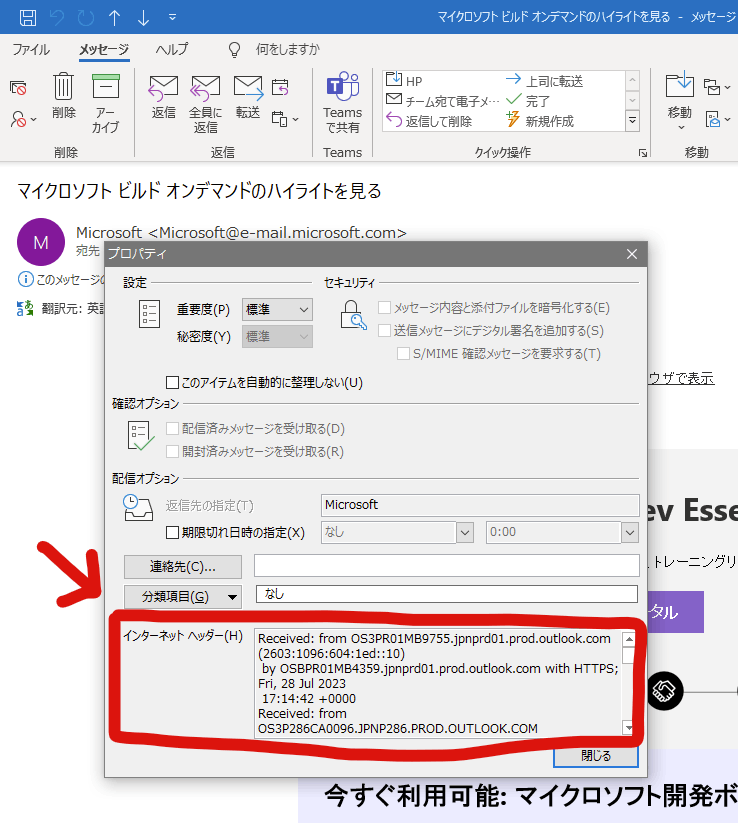This screenshot has width=738, height=823.
Task: Select 新規作成 quick step
Action: pyautogui.click(x=540, y=121)
